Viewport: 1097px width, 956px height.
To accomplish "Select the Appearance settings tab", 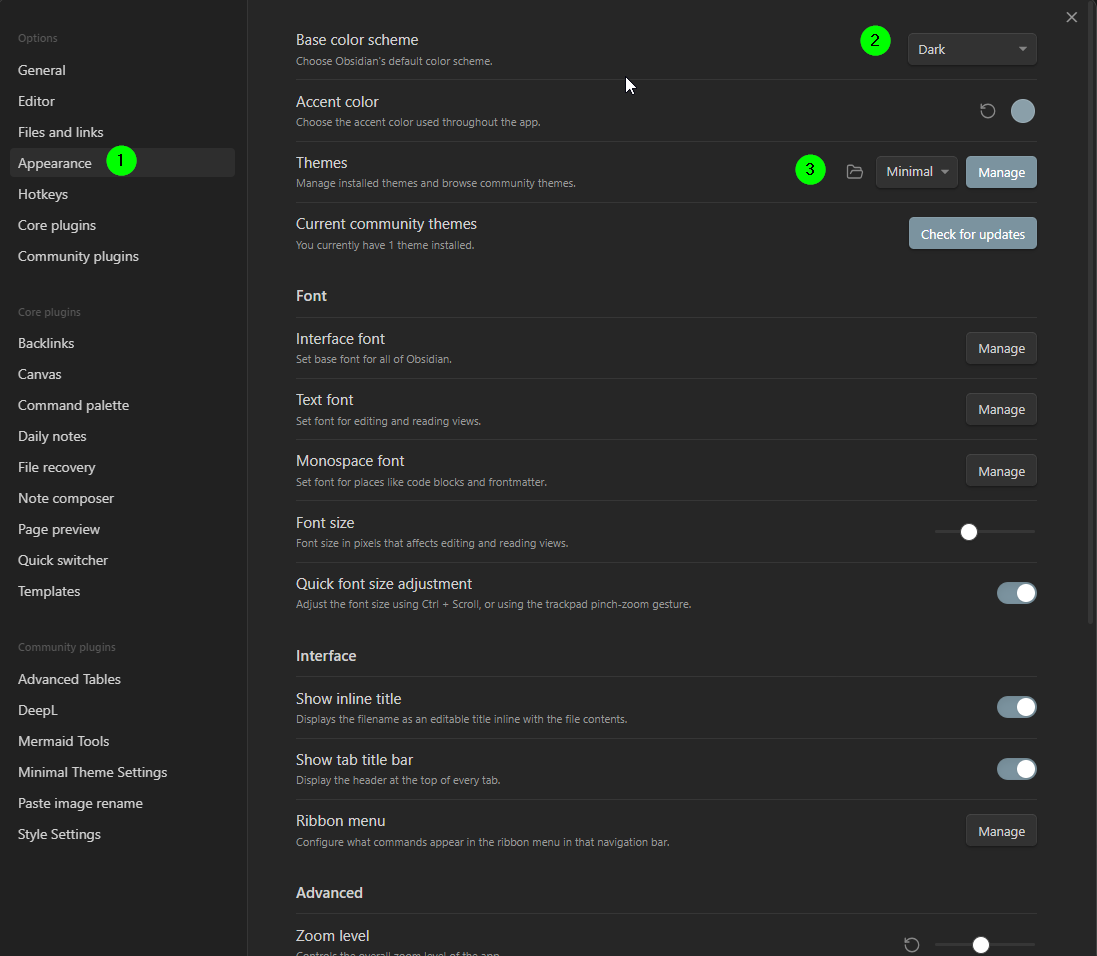I will (122, 163).
